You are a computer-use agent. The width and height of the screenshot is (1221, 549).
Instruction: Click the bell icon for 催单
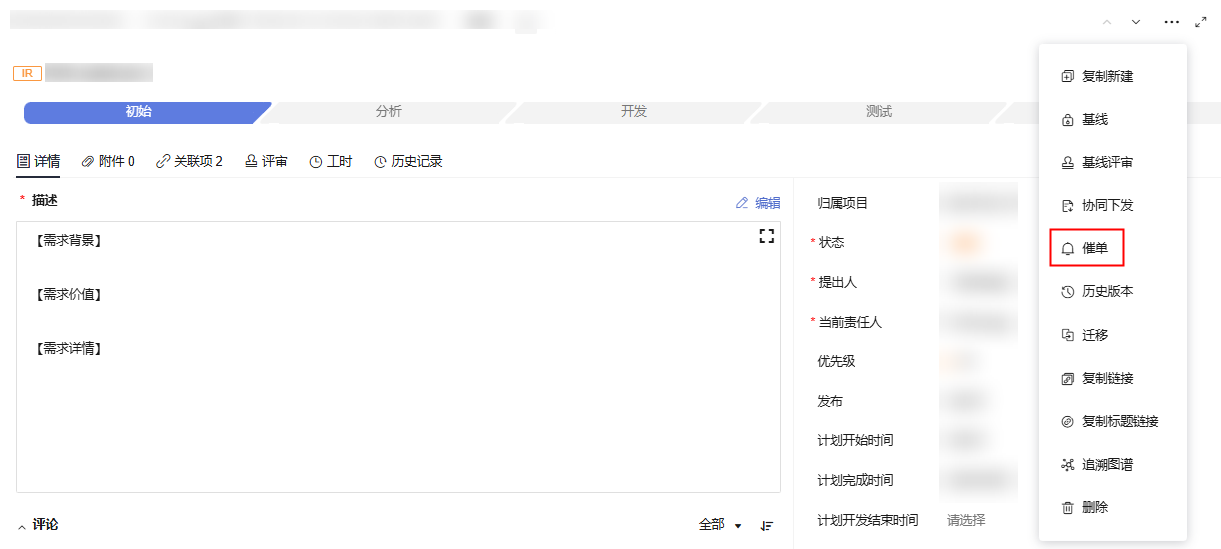coord(1067,249)
